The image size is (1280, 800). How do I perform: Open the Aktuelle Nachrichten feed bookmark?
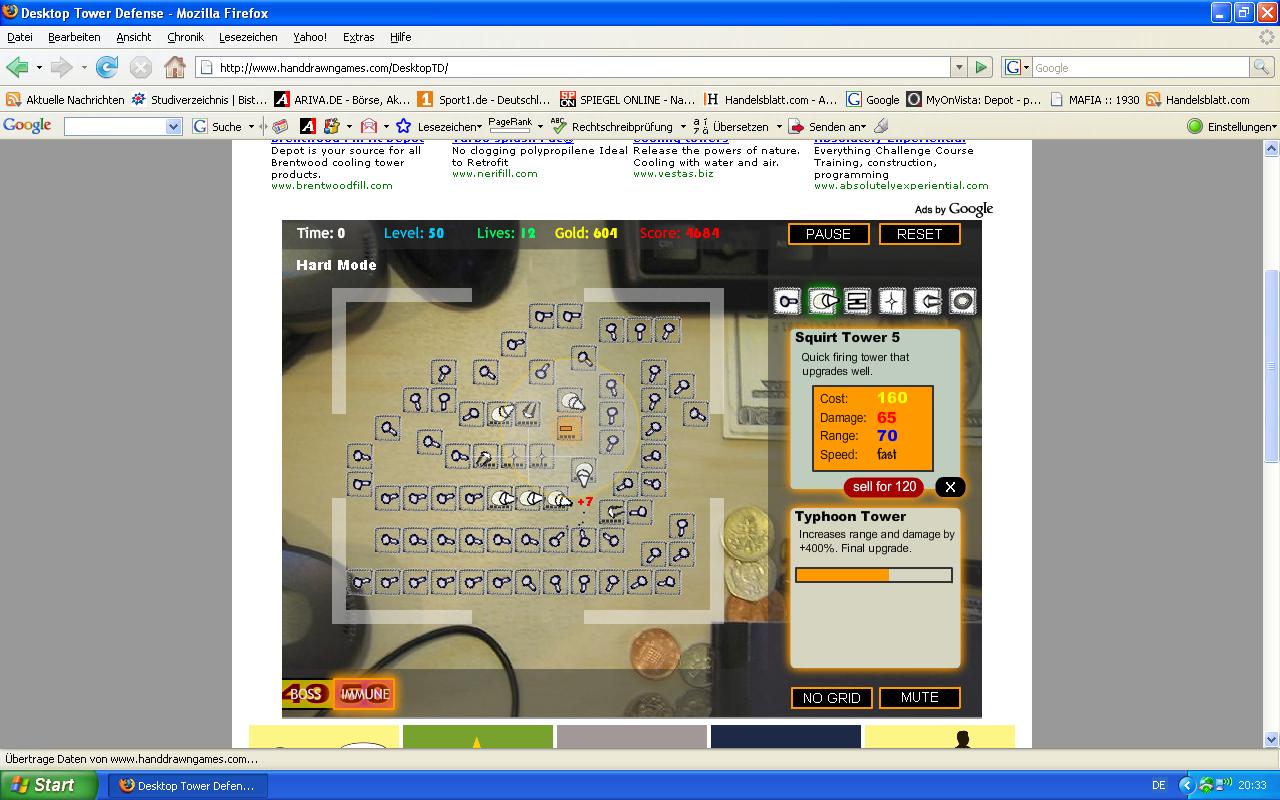pos(65,99)
